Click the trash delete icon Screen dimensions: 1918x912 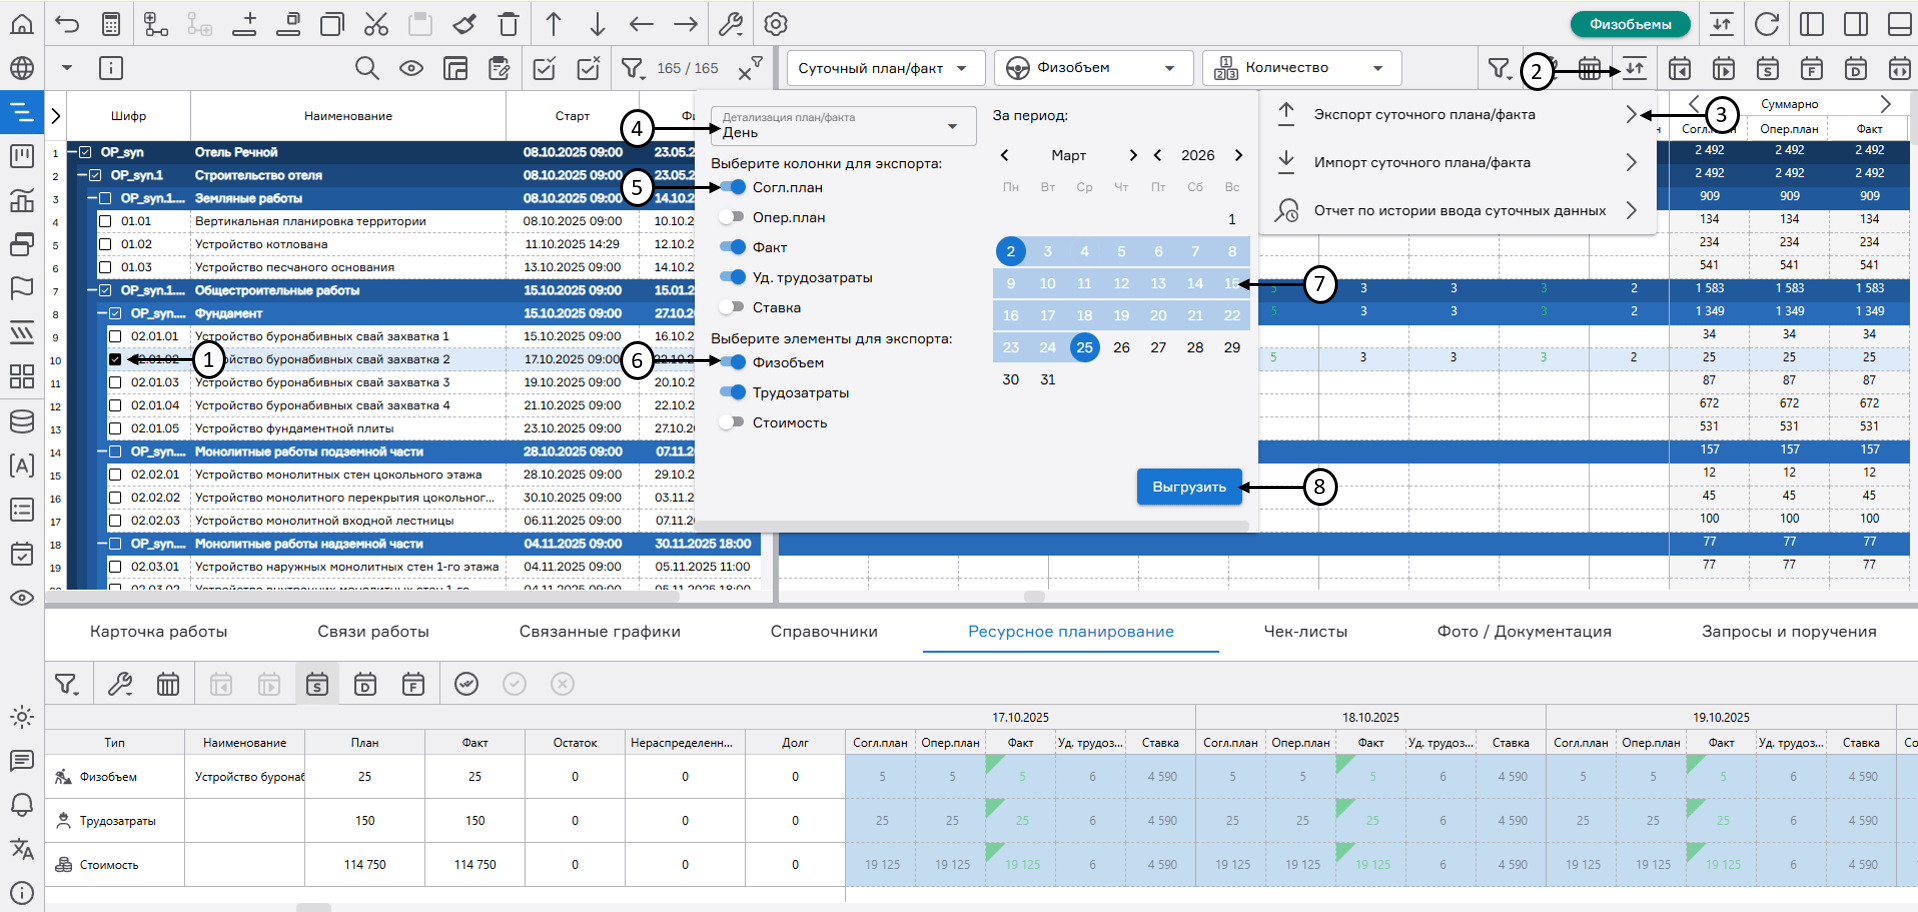(x=508, y=24)
